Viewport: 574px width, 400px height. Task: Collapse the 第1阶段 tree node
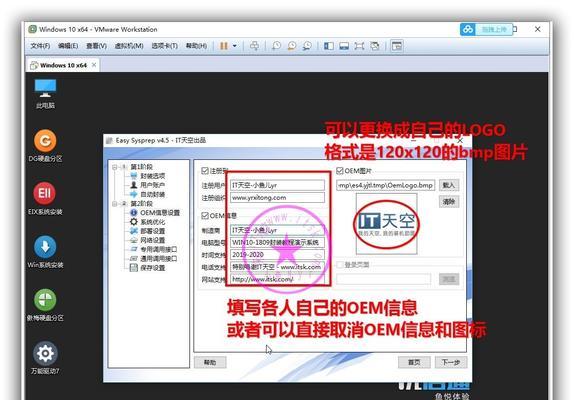[115, 167]
